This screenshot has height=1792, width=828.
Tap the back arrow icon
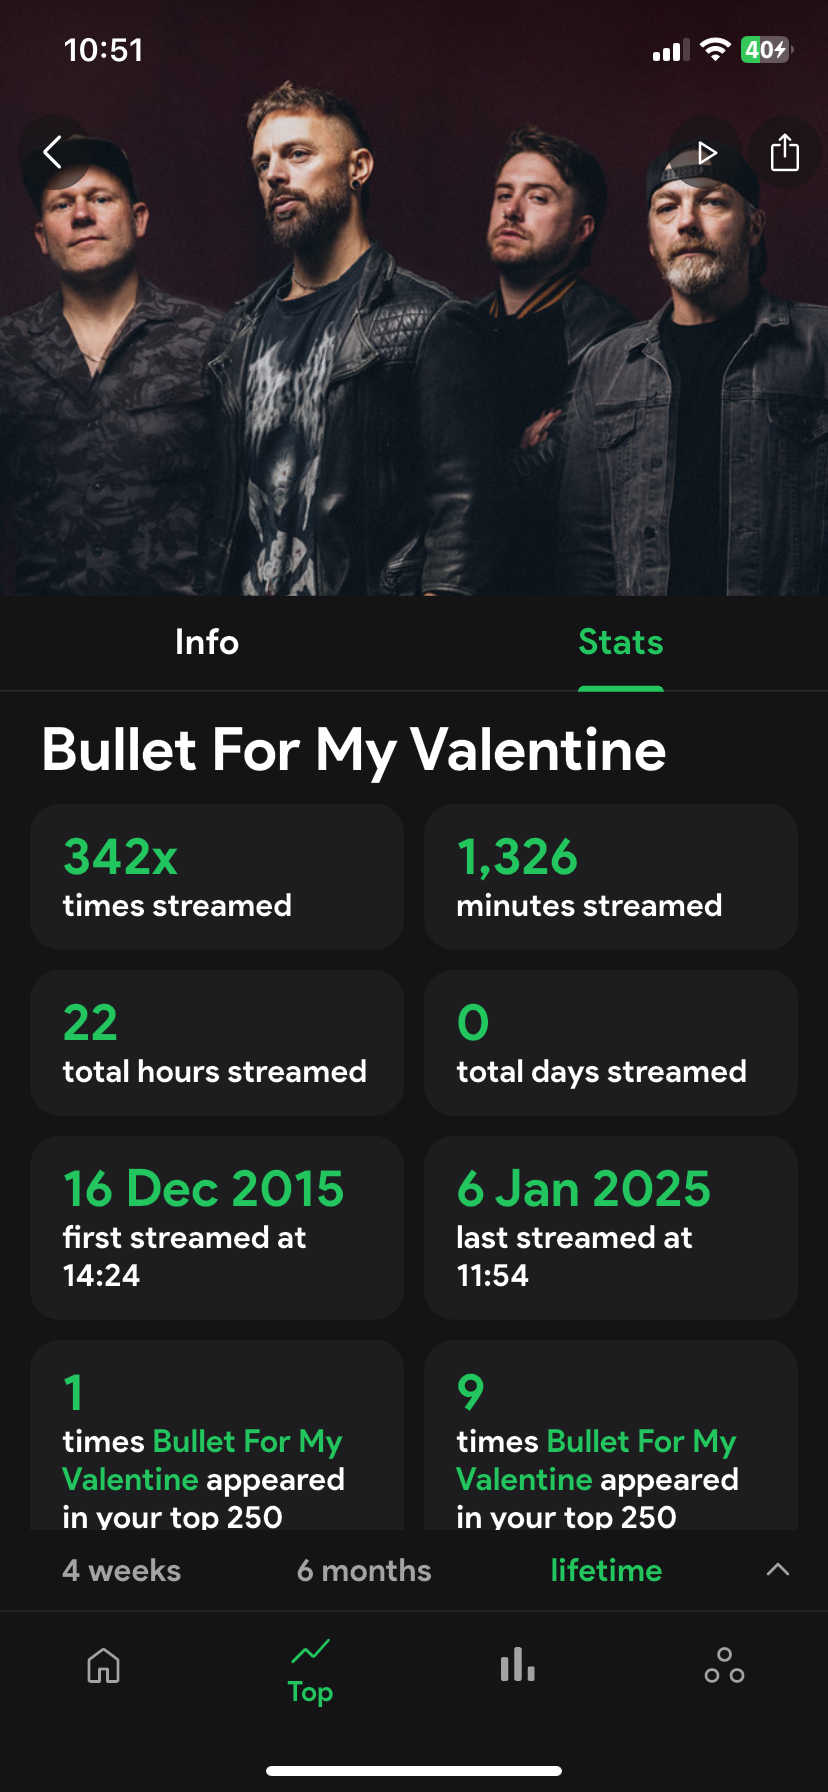(x=54, y=153)
